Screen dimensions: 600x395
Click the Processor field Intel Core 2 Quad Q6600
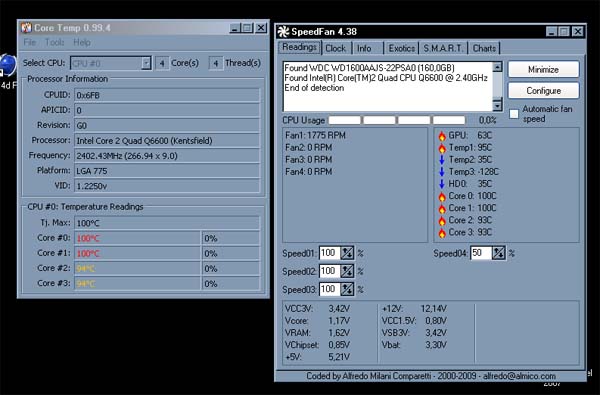[x=167, y=141]
